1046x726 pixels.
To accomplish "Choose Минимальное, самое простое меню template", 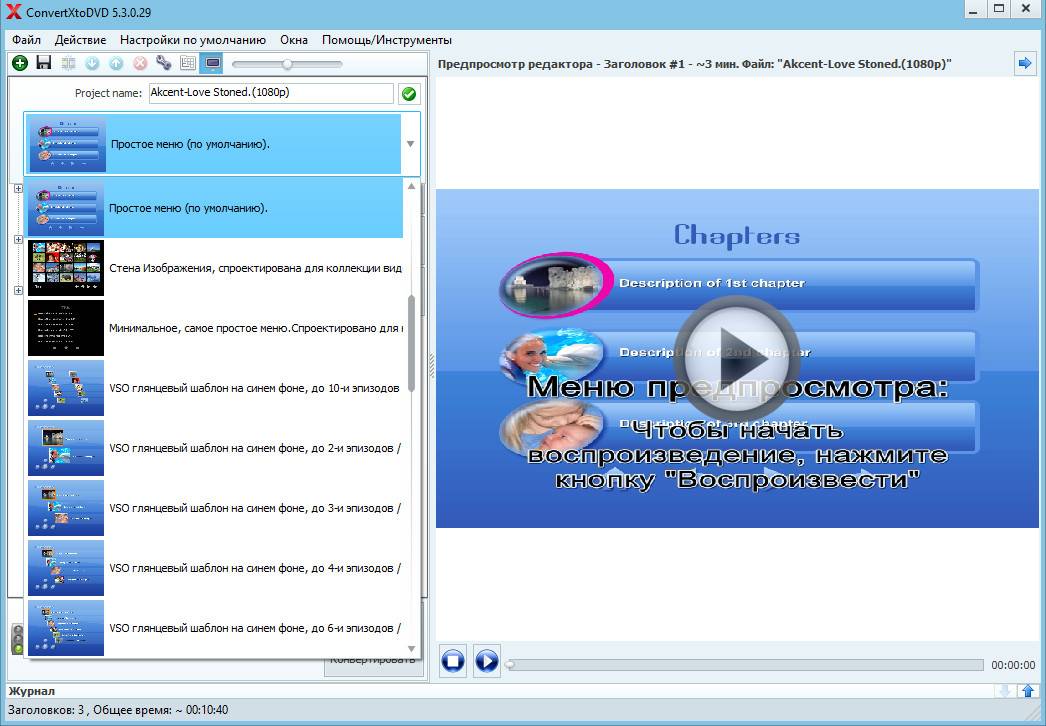I will 215,328.
